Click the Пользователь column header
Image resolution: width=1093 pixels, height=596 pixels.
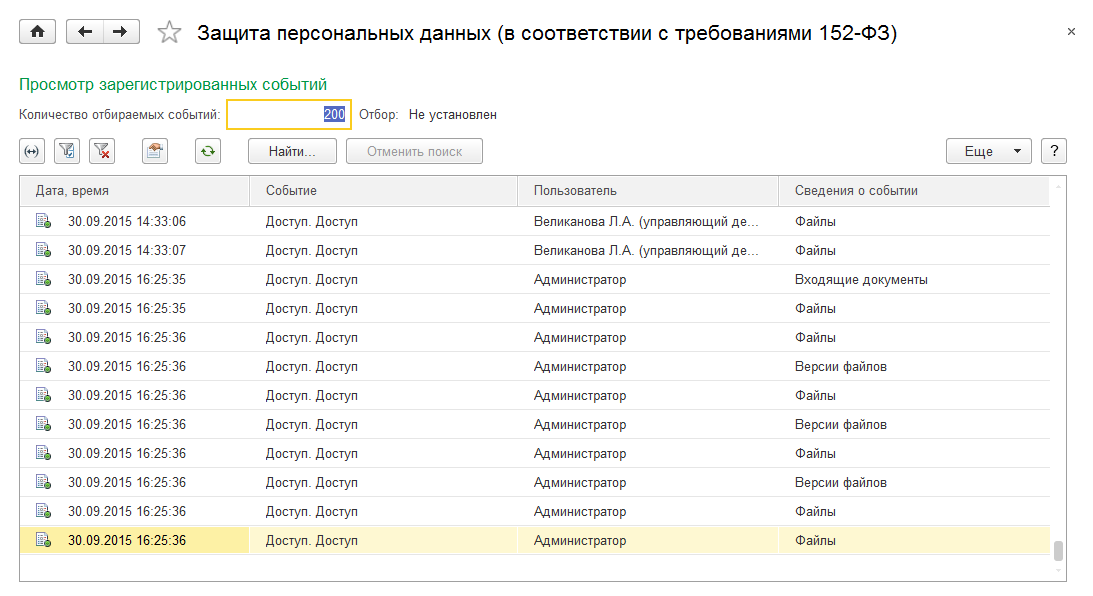[x=647, y=190]
